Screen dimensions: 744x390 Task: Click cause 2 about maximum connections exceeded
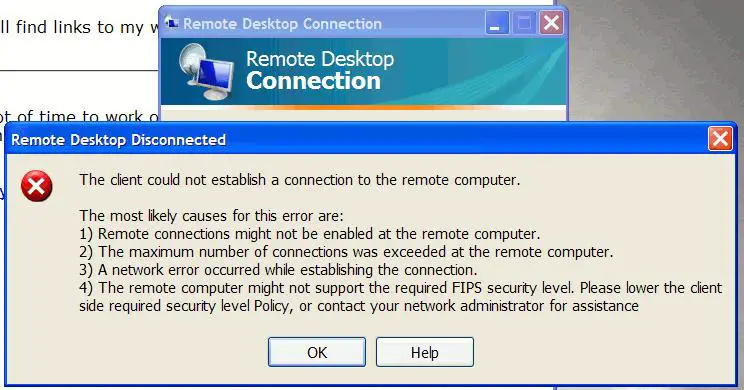[x=346, y=252]
